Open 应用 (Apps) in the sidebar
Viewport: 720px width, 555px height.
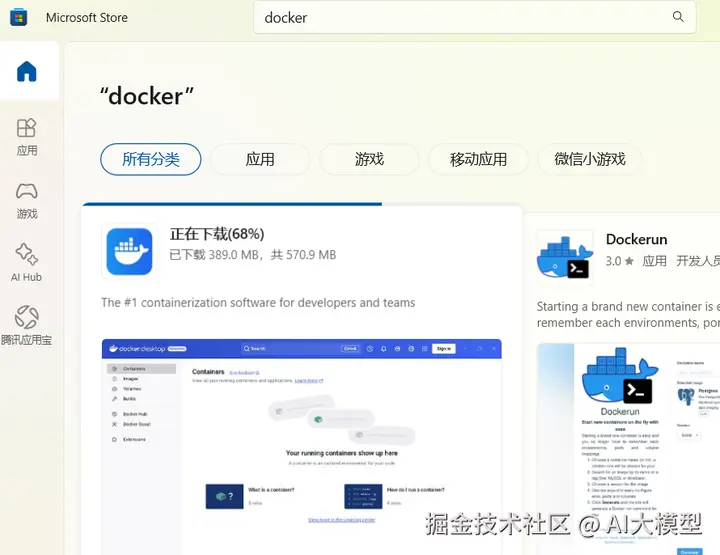pos(27,137)
